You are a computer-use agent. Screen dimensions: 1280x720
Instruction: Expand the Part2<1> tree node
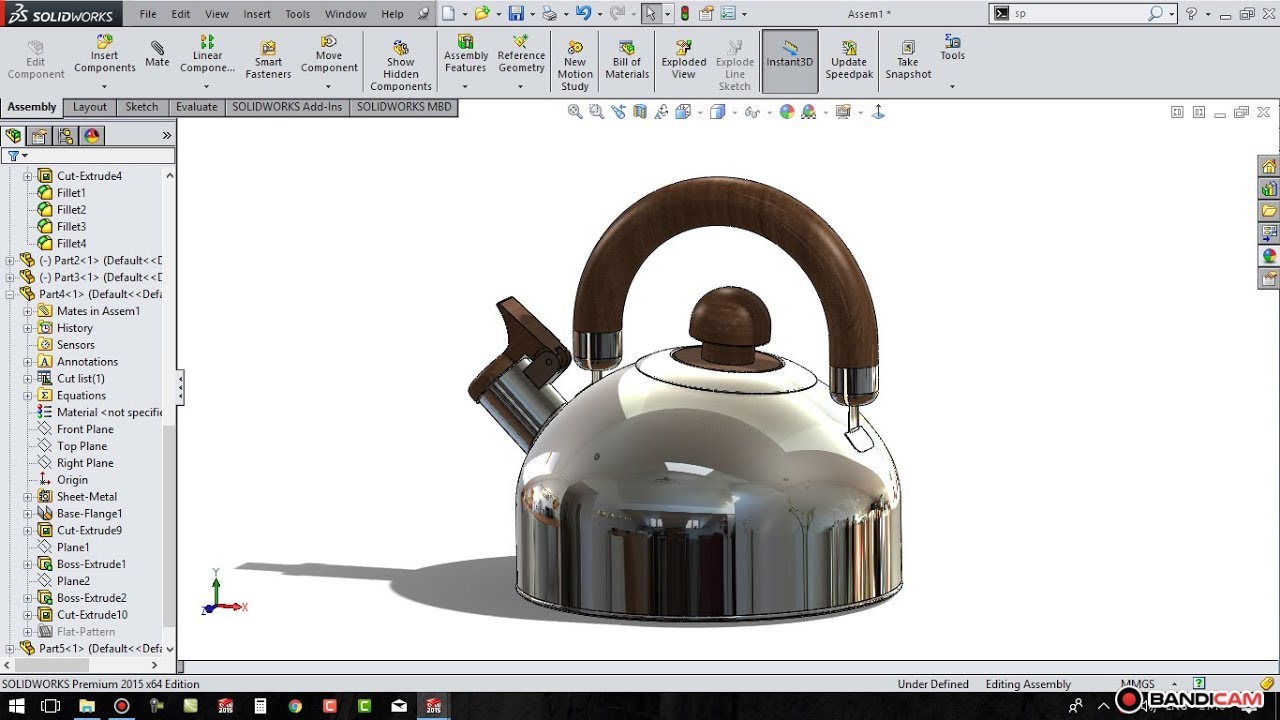tap(10, 260)
